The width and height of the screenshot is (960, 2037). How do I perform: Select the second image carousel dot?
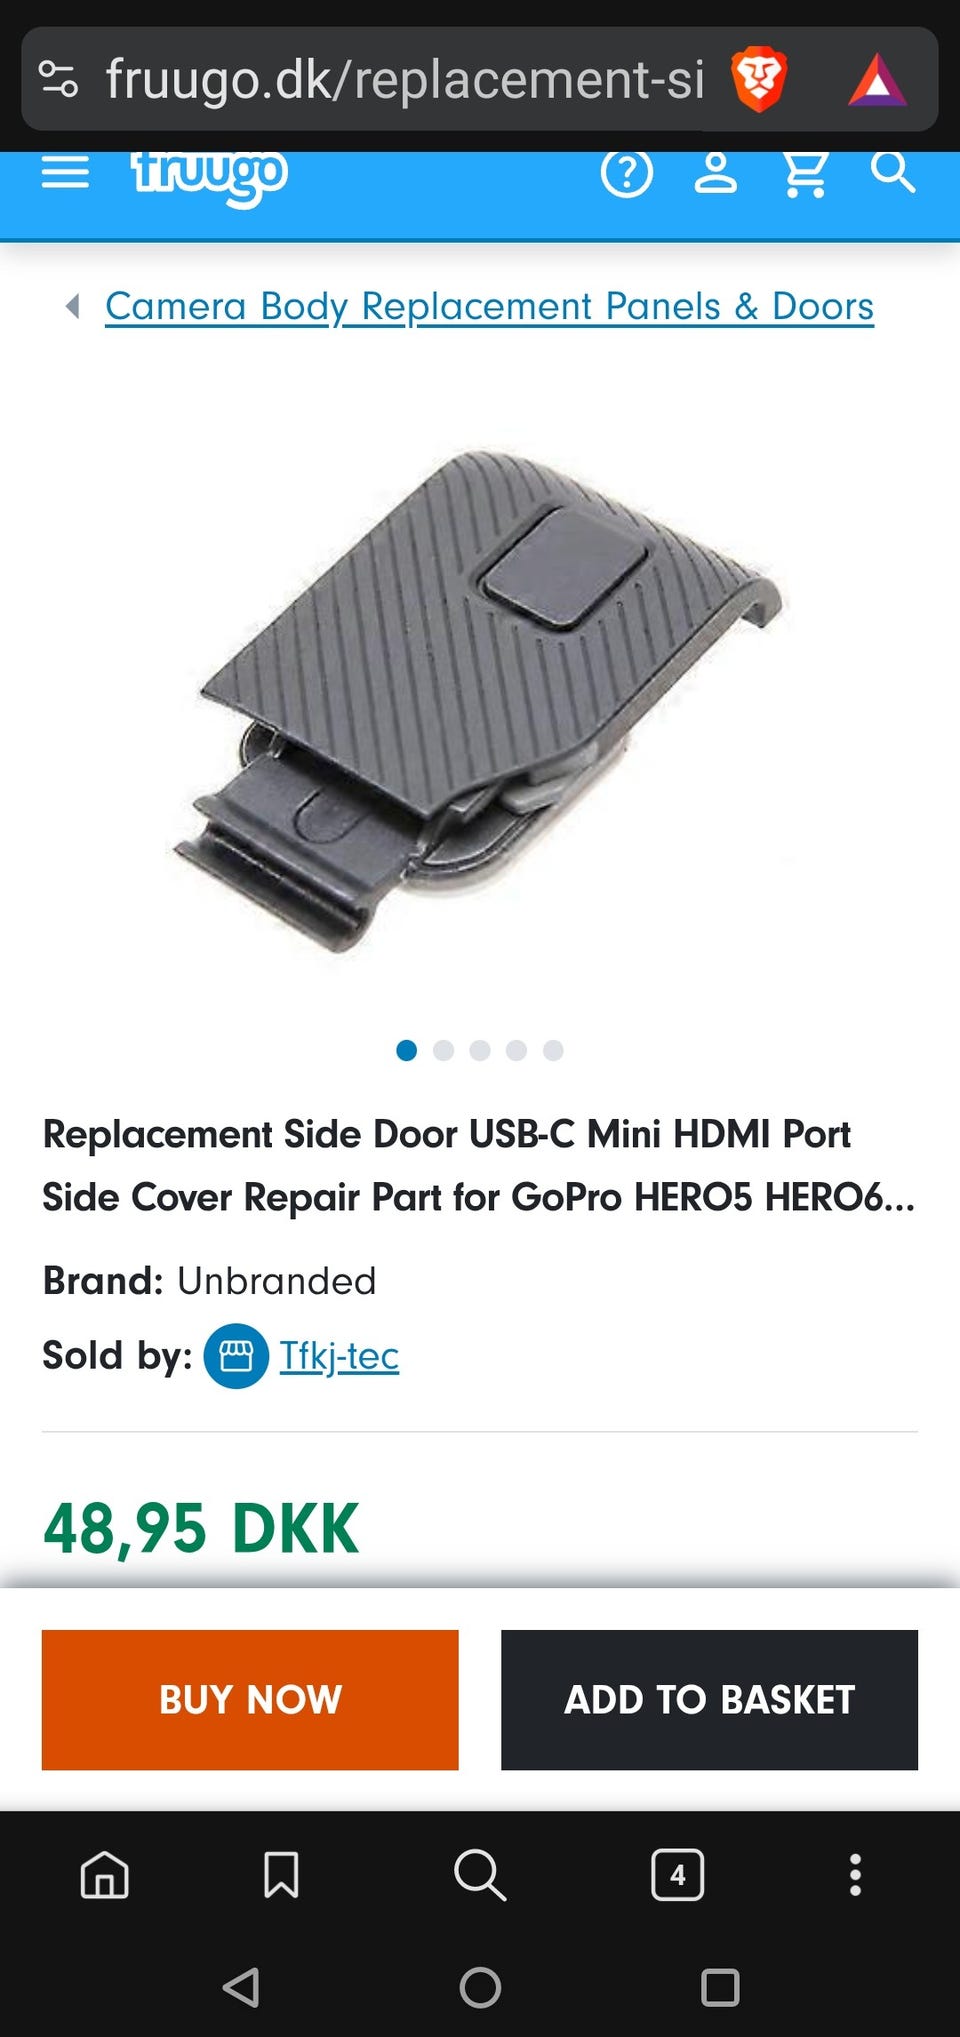click(443, 1050)
